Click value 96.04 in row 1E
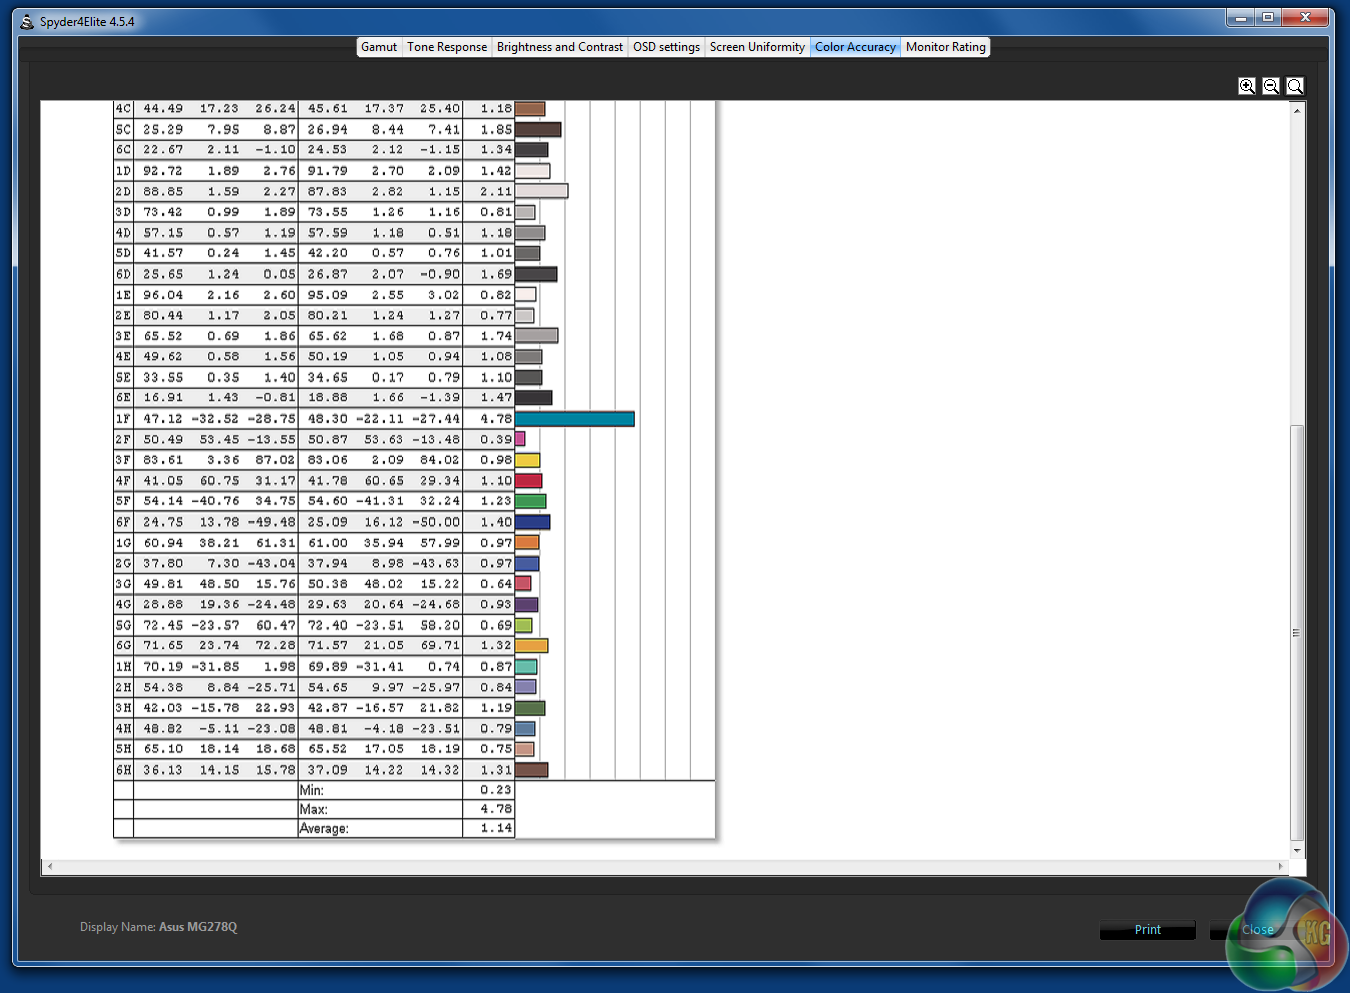Screen dimensions: 1350x993 point(163,295)
